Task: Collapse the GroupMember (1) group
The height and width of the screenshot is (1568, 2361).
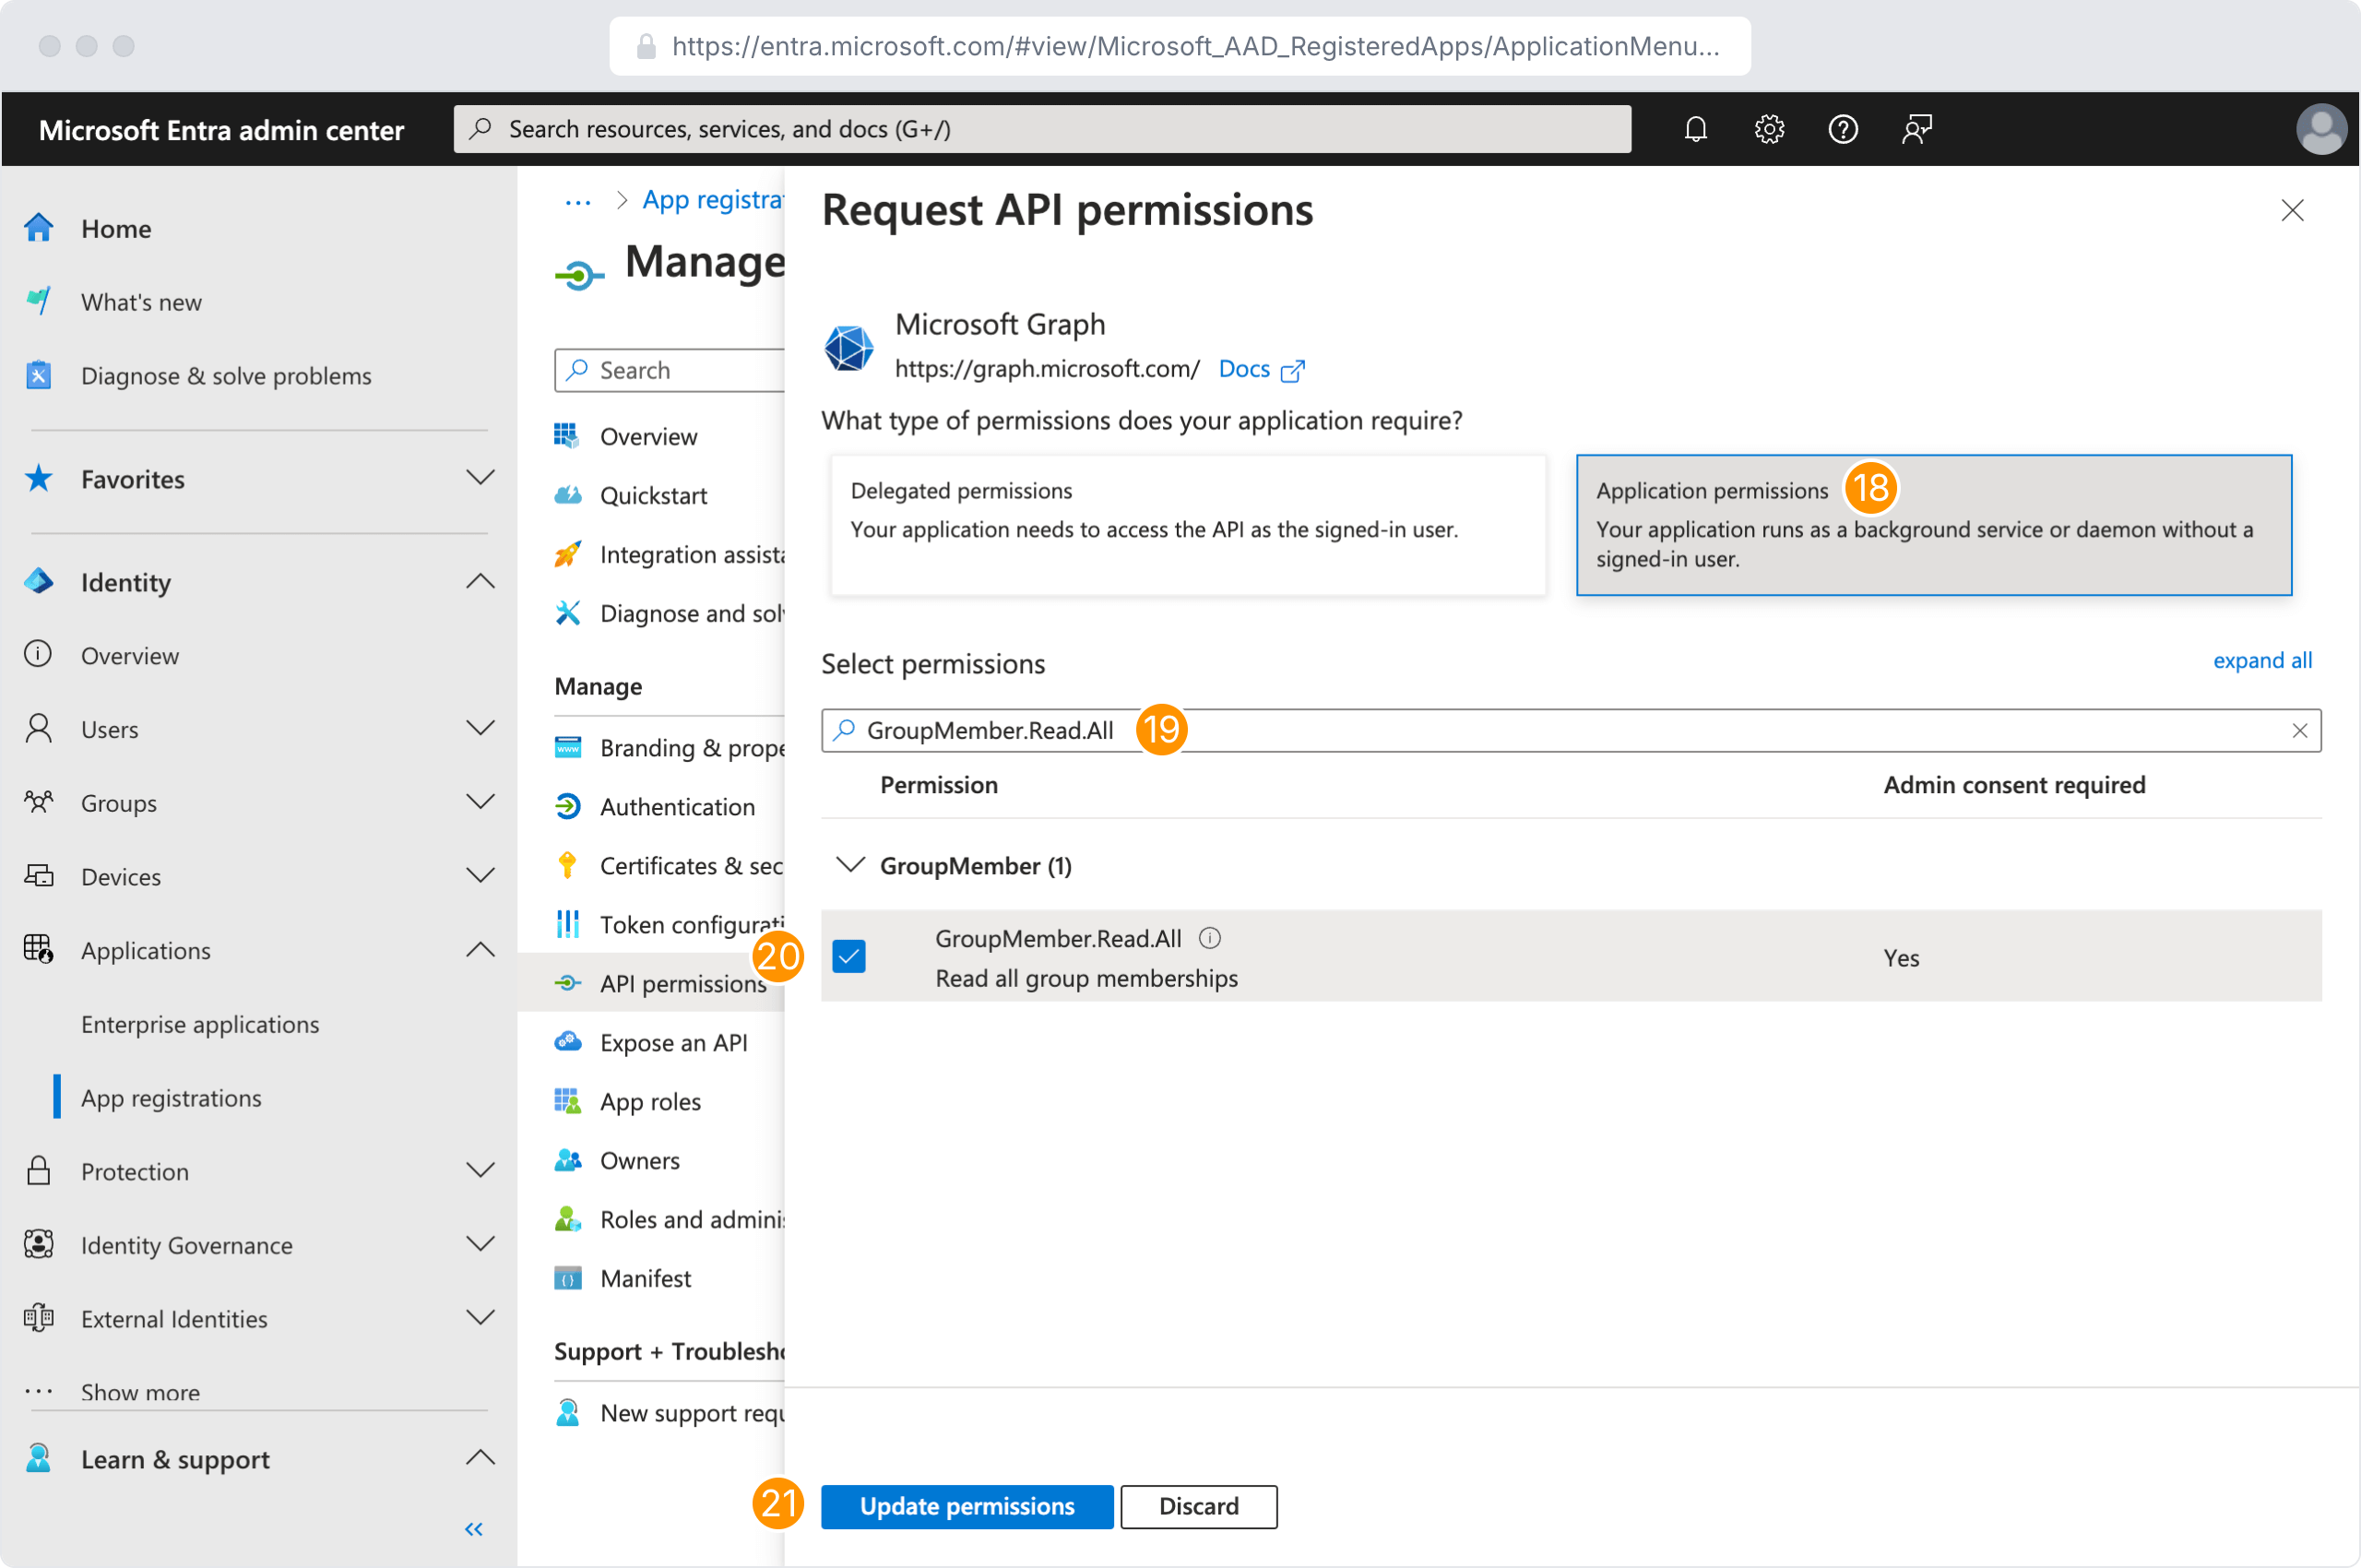Action: click(x=850, y=865)
